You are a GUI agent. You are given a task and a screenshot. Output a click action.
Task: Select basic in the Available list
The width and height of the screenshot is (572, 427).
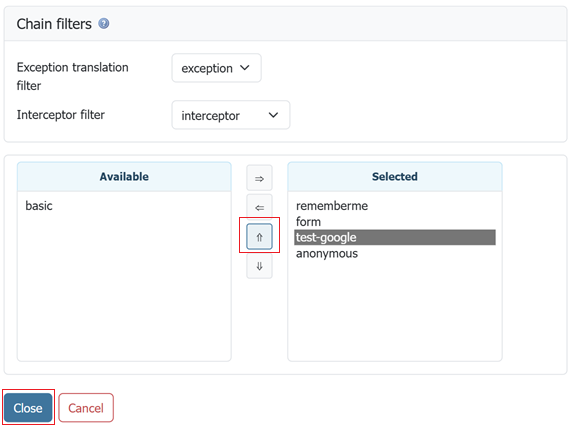pyautogui.click(x=39, y=206)
